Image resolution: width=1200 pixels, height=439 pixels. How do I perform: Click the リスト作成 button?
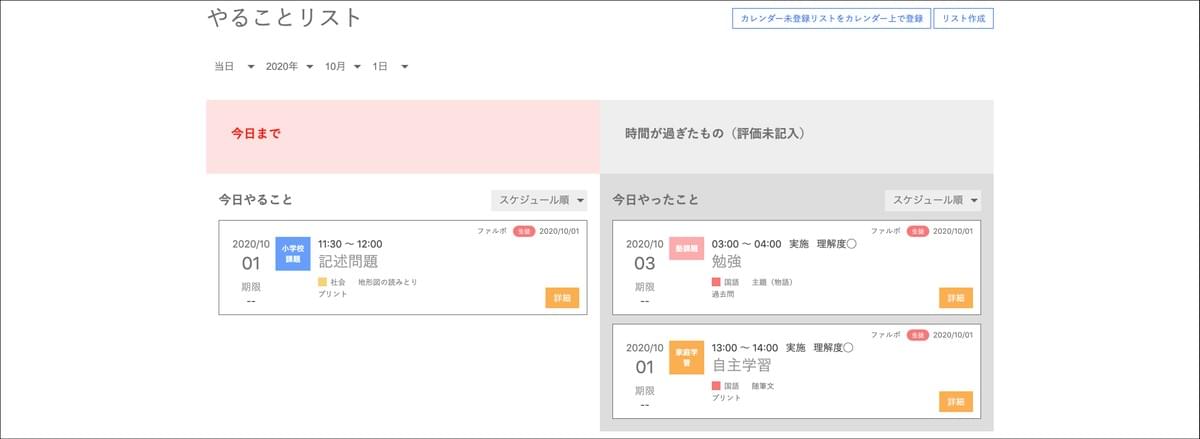[963, 19]
